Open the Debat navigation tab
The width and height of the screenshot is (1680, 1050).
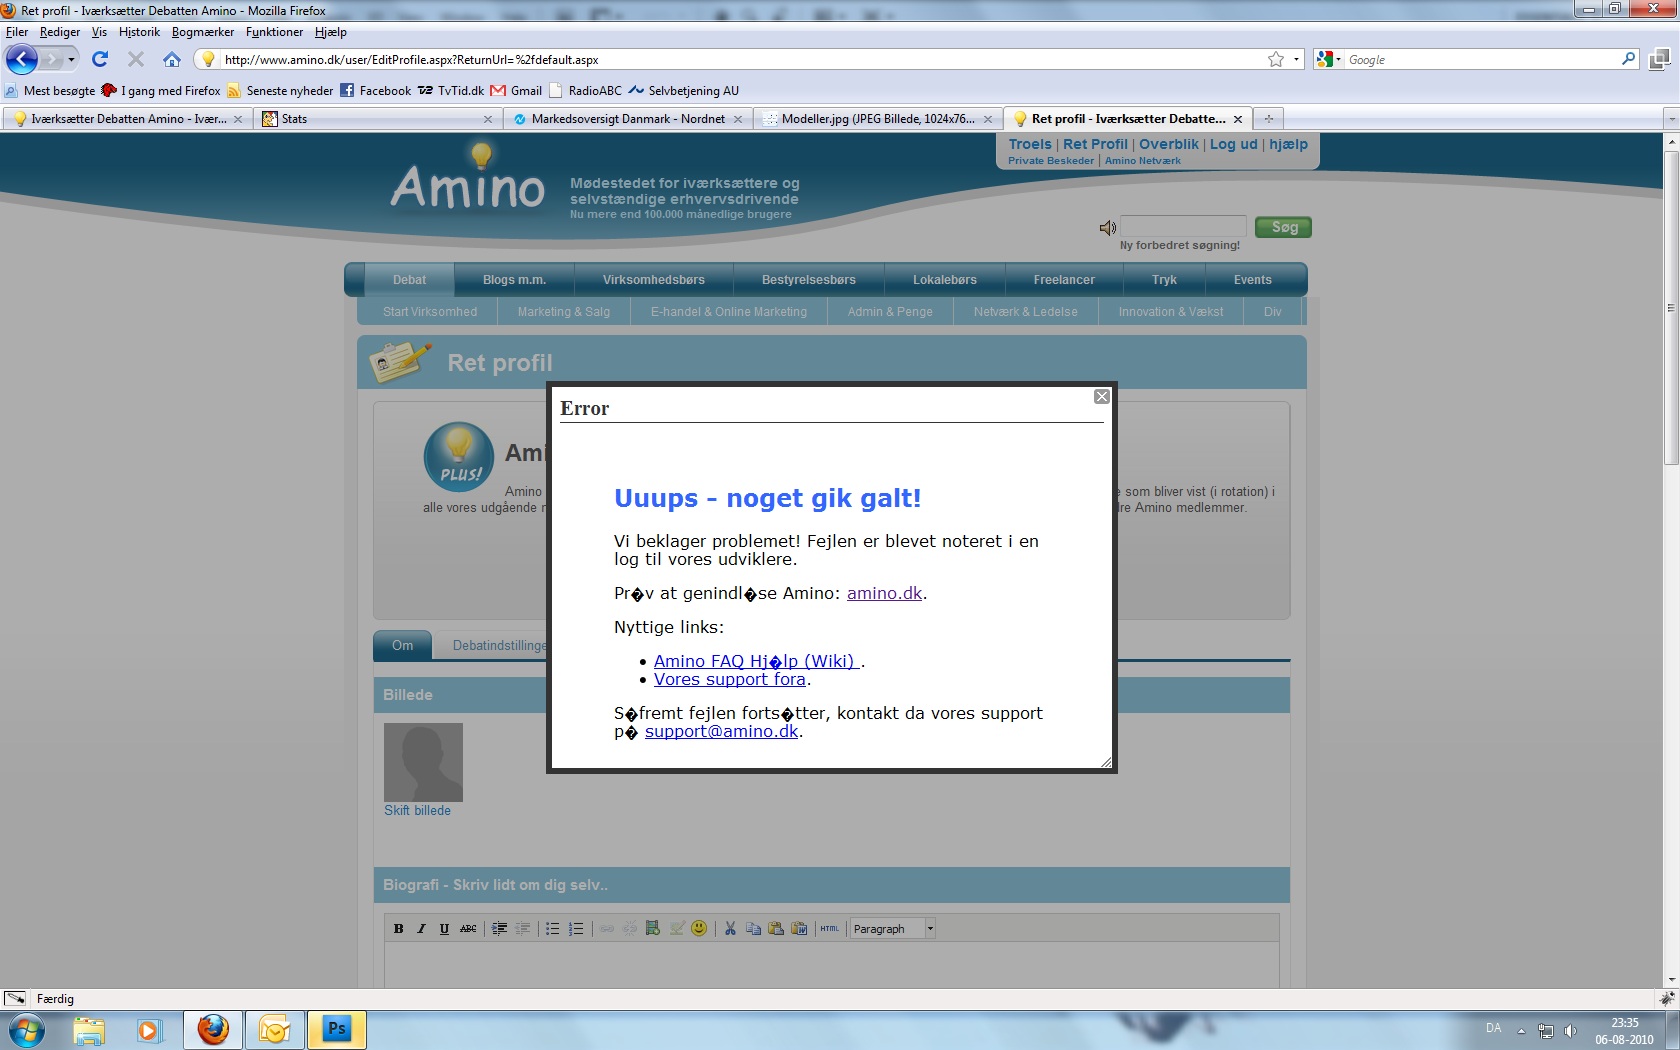[409, 280]
